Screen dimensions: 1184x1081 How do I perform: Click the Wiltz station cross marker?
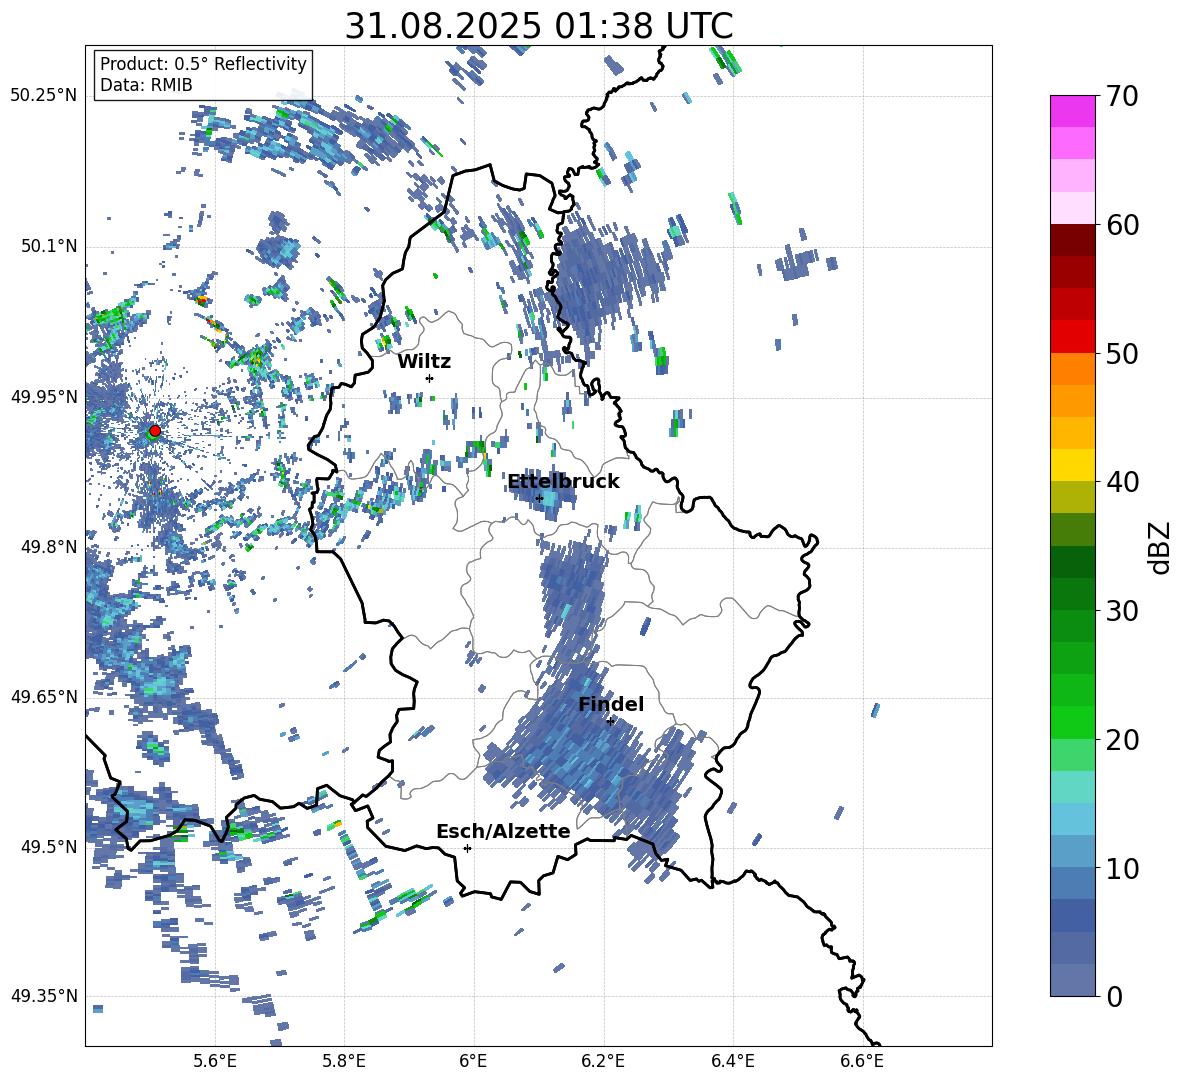pyautogui.click(x=430, y=378)
